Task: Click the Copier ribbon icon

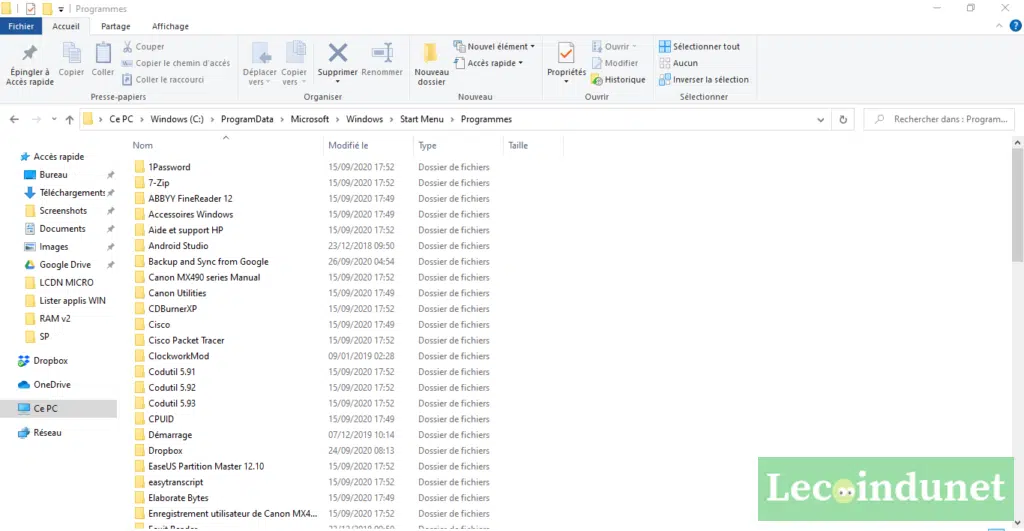Action: click(x=71, y=52)
